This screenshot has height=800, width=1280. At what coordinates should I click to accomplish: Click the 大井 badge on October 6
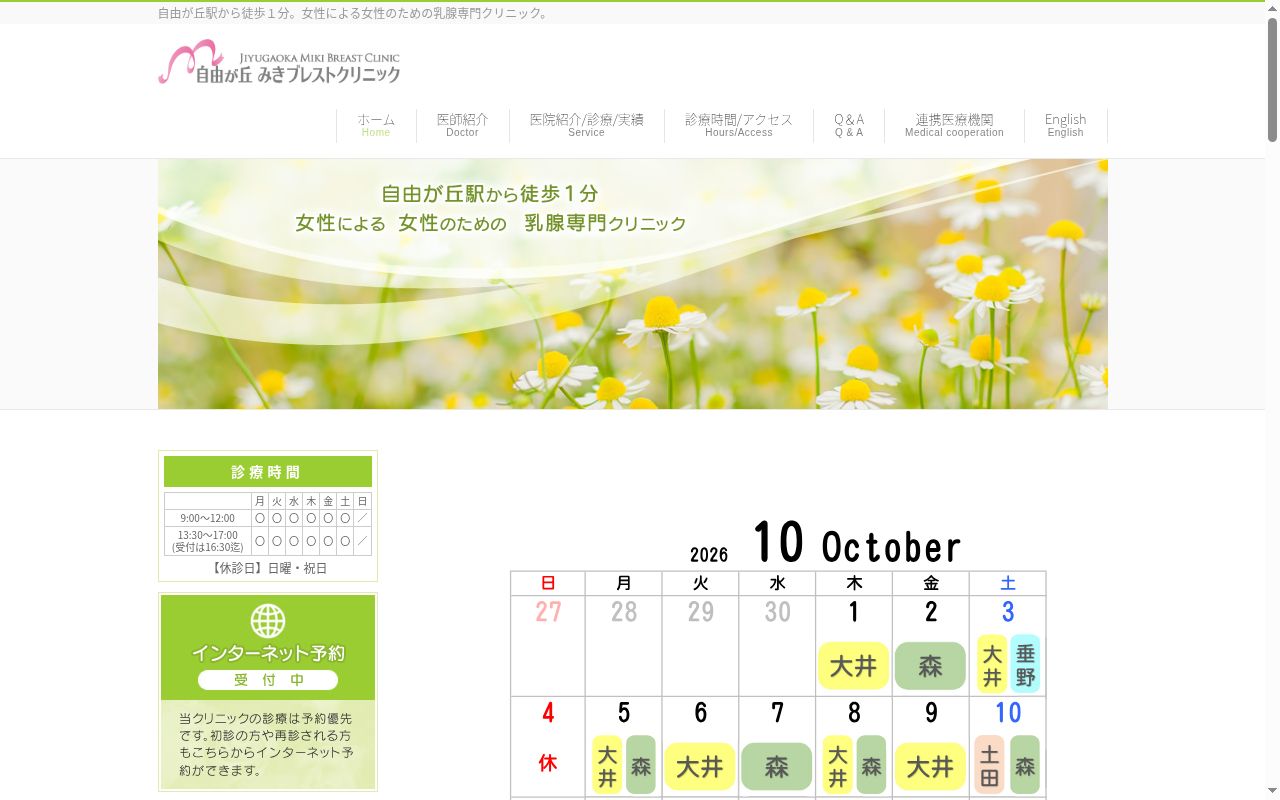(x=700, y=767)
